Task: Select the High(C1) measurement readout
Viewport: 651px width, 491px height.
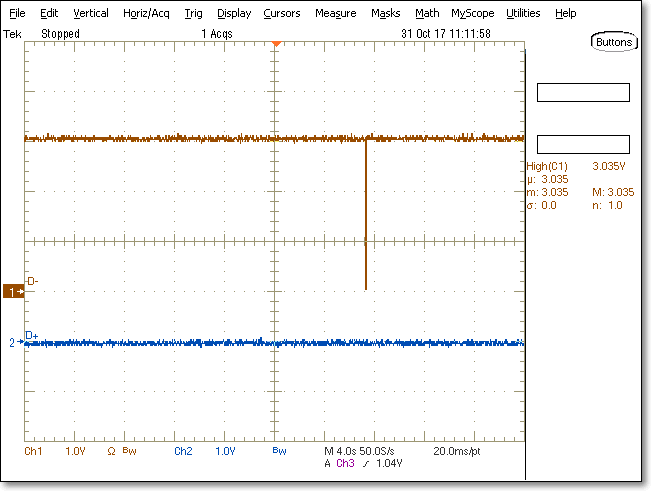Action: pos(546,166)
